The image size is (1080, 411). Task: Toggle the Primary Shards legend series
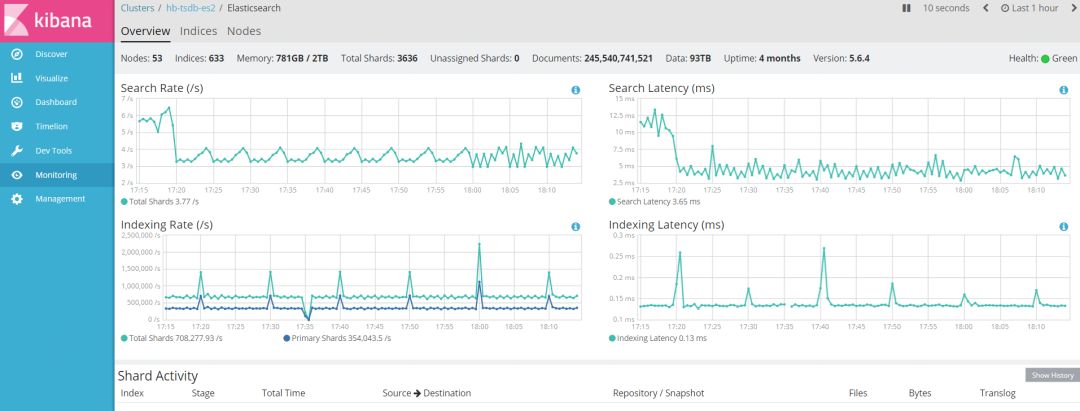point(337,338)
